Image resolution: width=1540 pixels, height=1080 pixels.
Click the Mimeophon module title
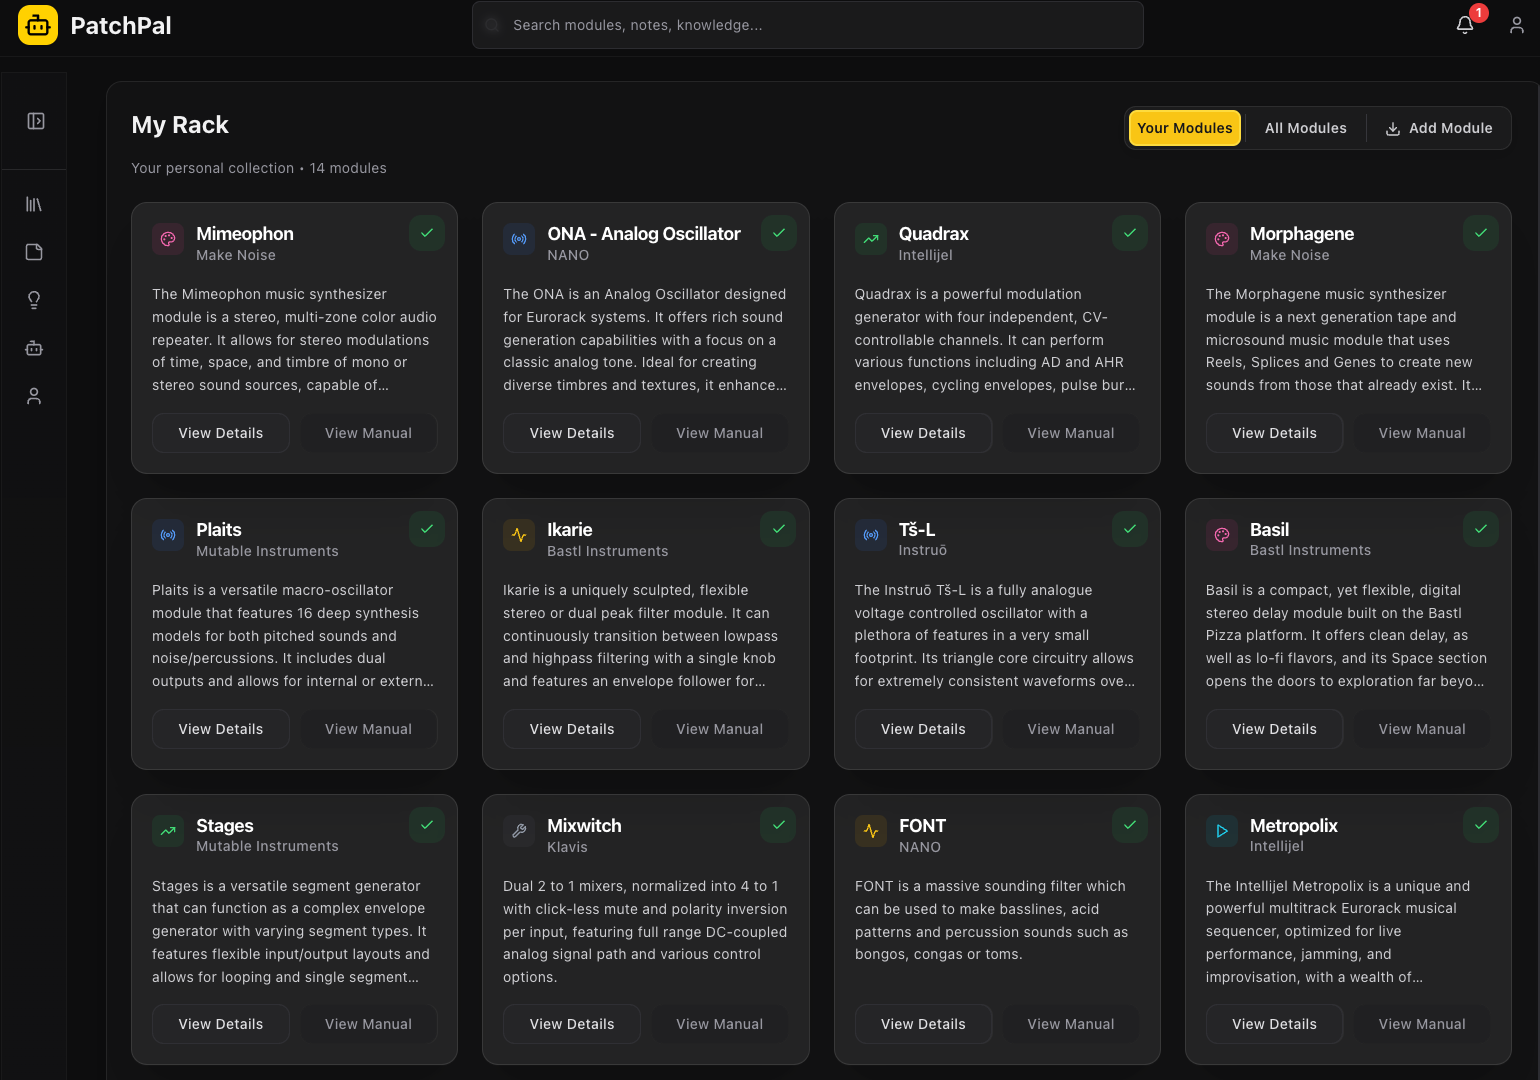coord(245,233)
